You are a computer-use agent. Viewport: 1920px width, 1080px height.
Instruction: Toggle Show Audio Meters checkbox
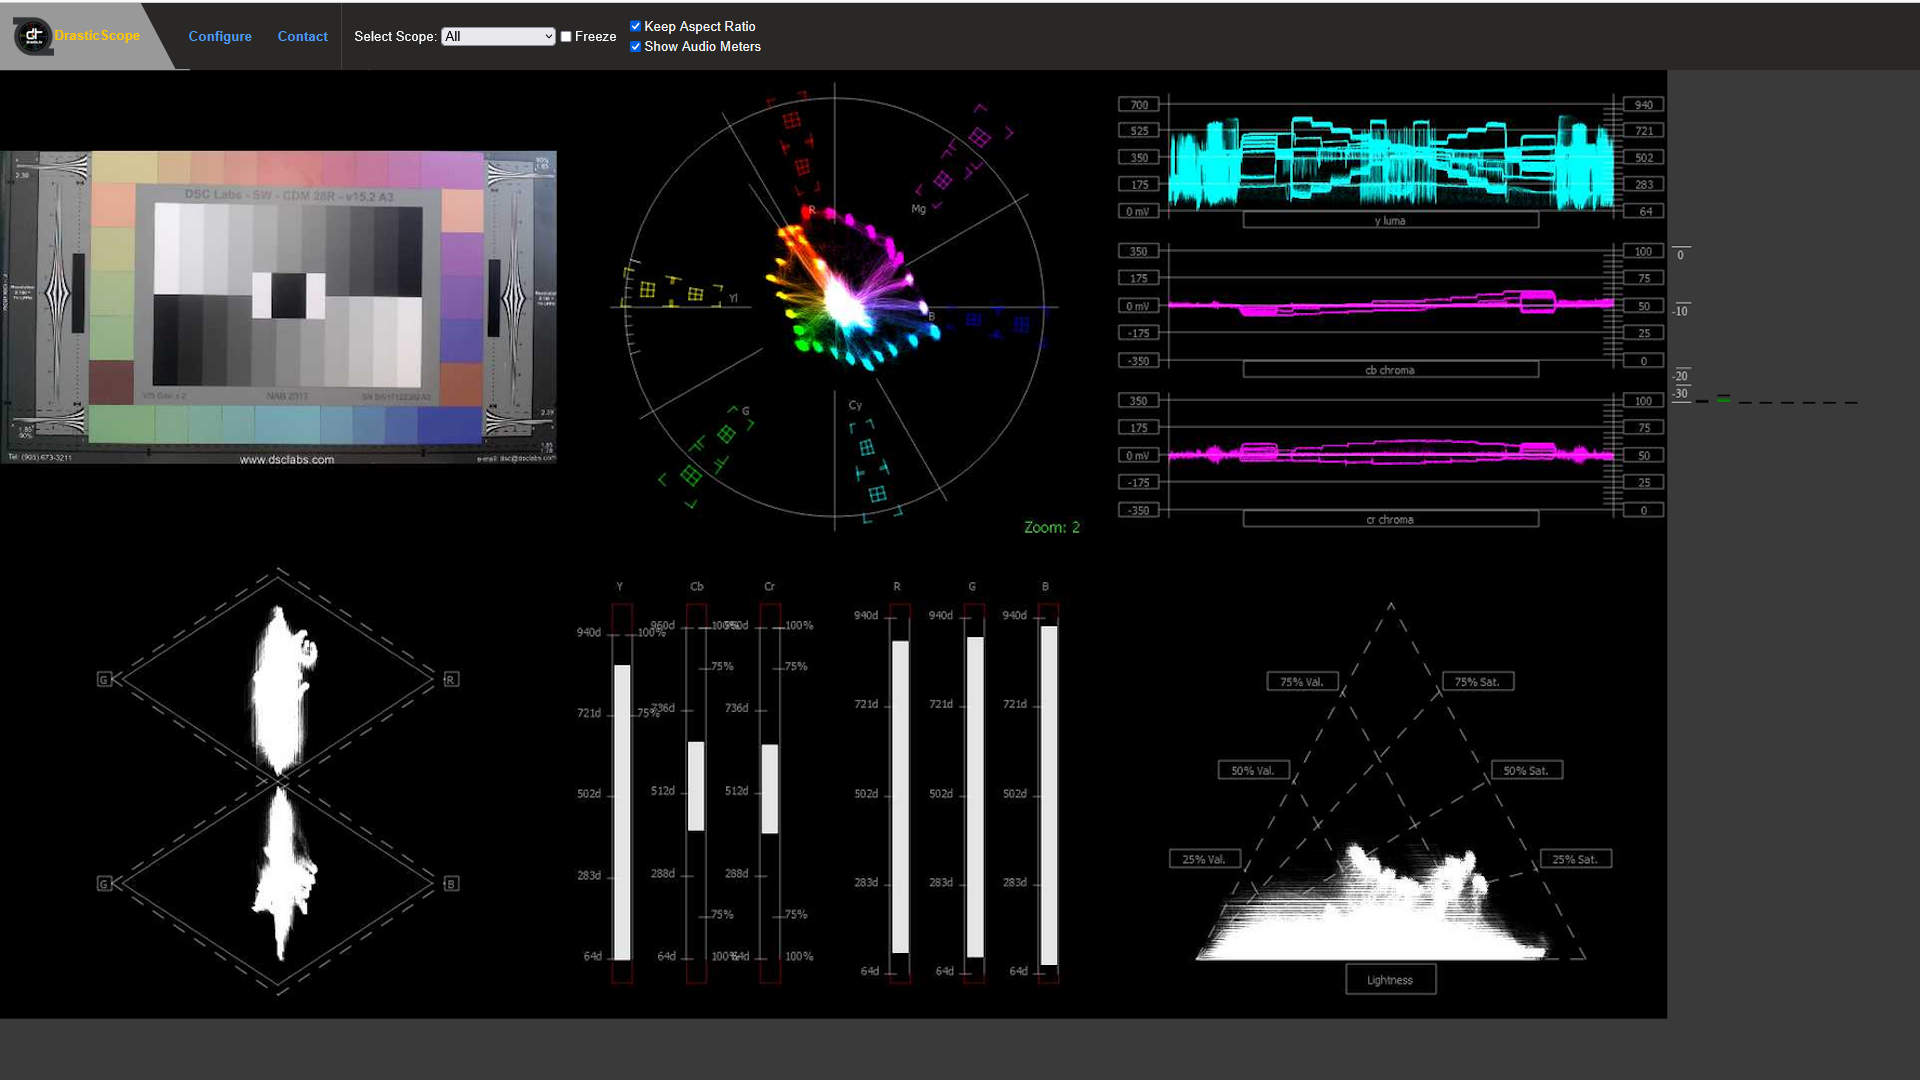click(635, 46)
